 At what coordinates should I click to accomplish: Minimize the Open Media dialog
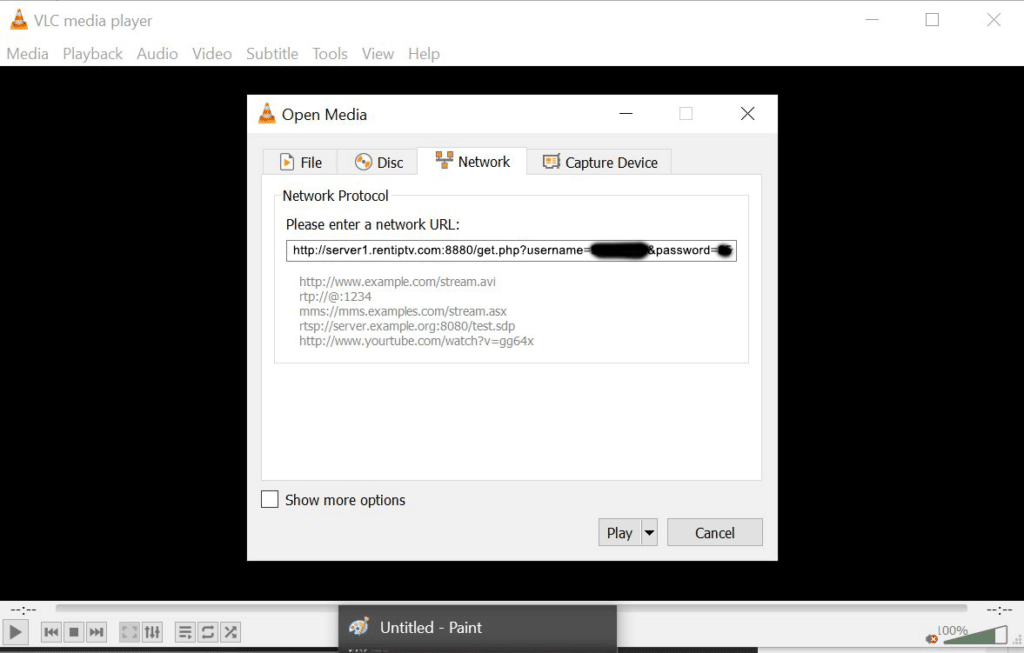pyautogui.click(x=626, y=114)
